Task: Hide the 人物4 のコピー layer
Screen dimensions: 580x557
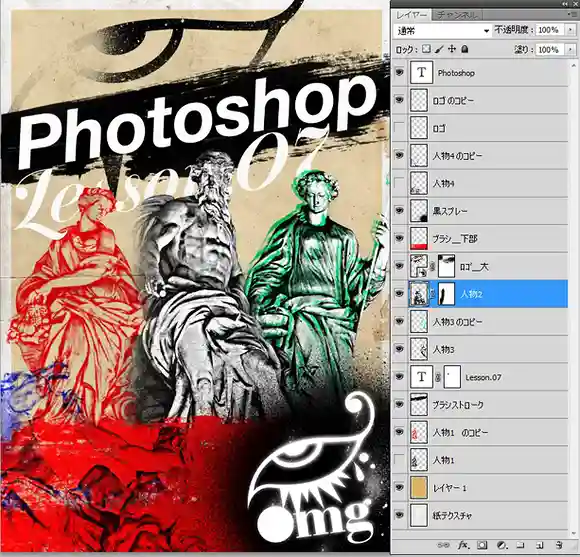Action: (399, 155)
